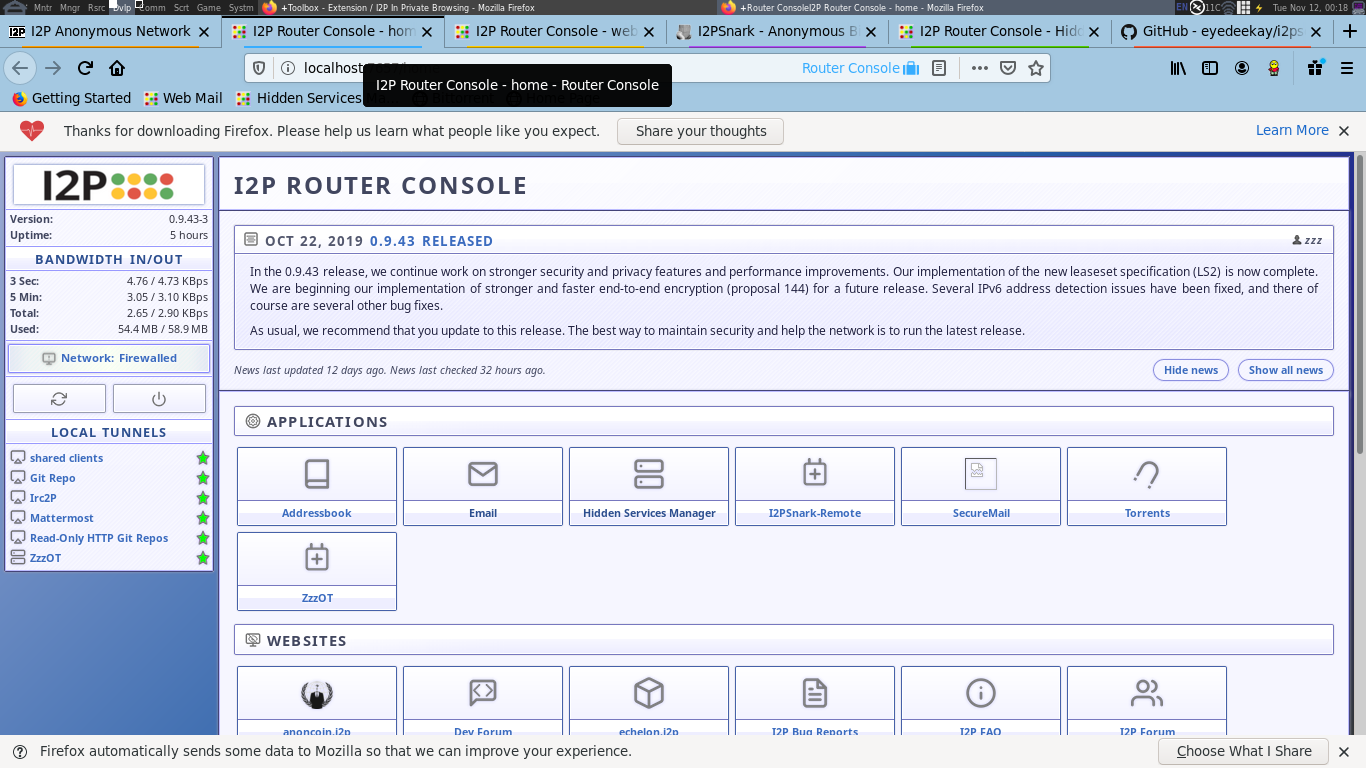Image resolution: width=1366 pixels, height=768 pixels.
Task: Switch to the I2PSnark browser tab
Action: [770, 31]
